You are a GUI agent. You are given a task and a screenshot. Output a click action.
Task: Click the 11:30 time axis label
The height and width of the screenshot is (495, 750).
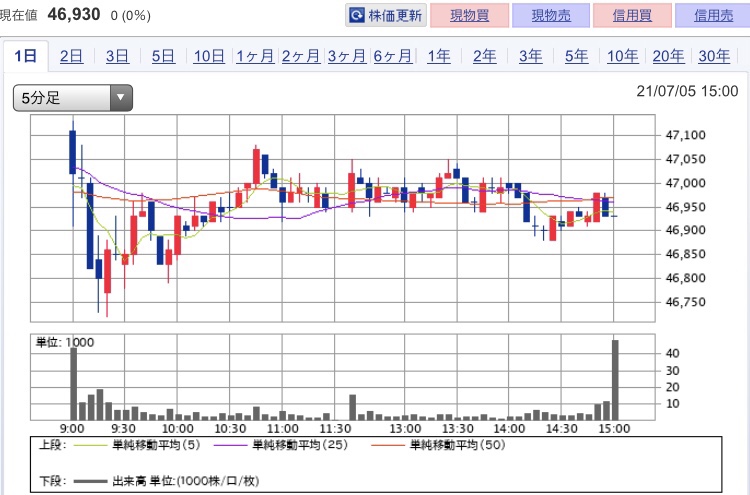(x=336, y=429)
